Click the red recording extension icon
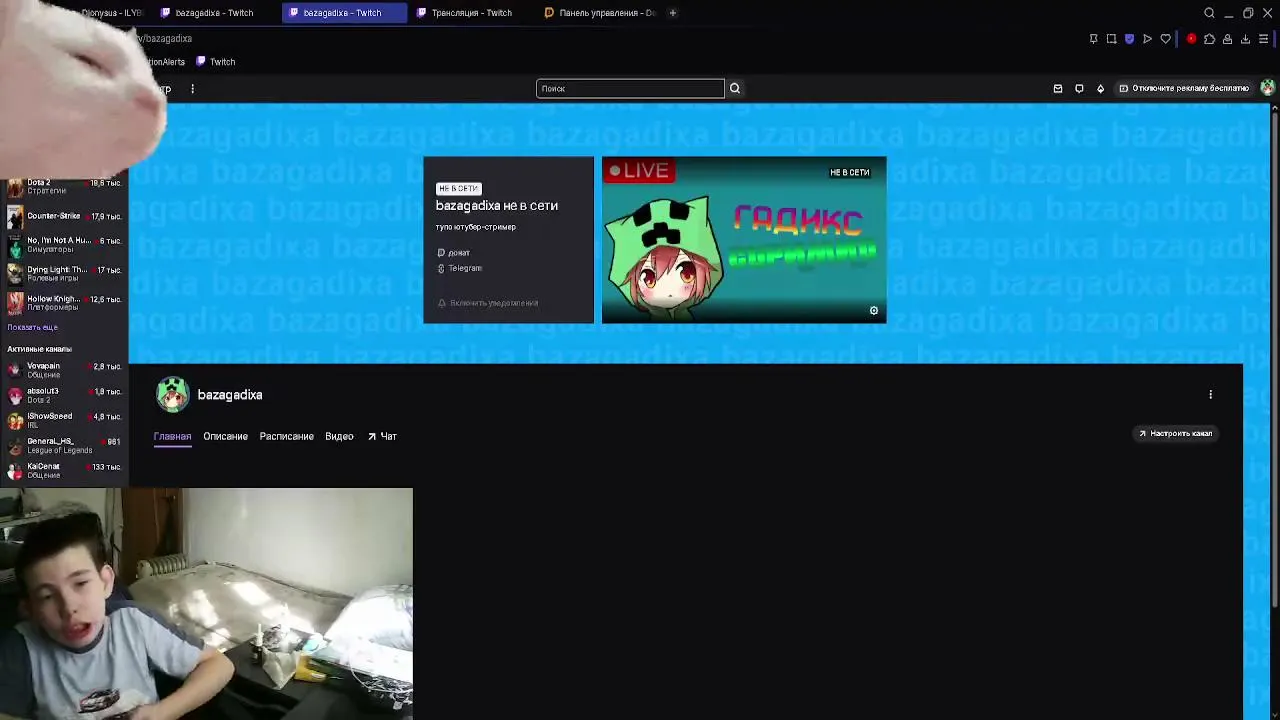 (1191, 39)
